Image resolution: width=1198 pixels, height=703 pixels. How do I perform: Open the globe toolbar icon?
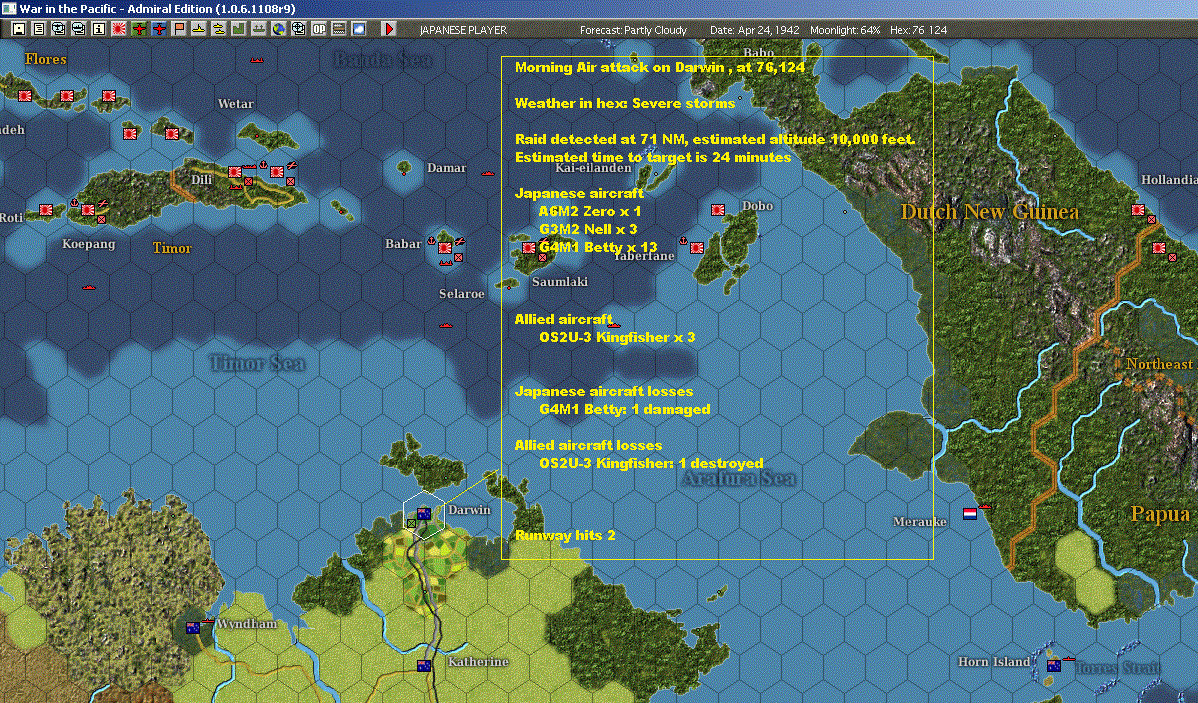279,29
